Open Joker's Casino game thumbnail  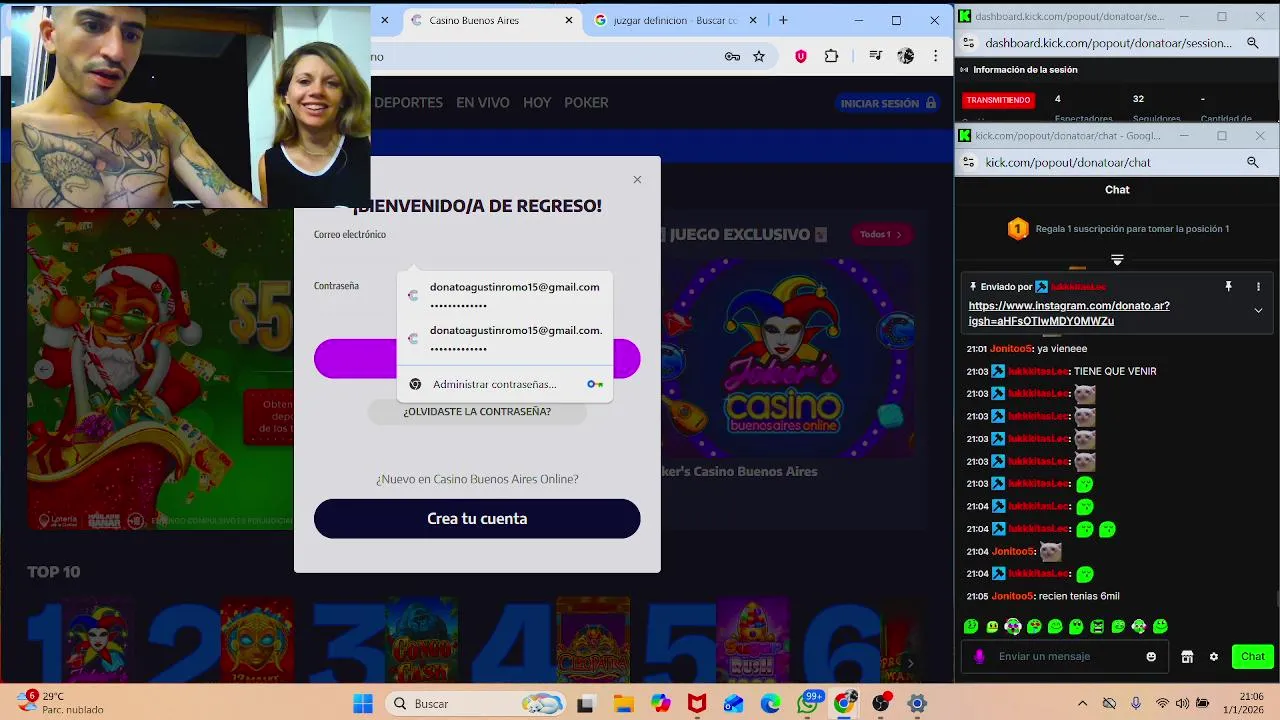[787, 359]
